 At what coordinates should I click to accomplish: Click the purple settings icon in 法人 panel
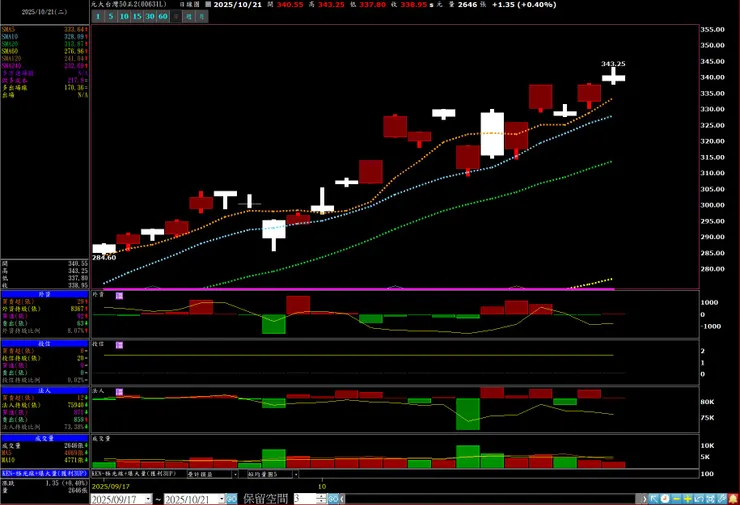click(x=119, y=392)
